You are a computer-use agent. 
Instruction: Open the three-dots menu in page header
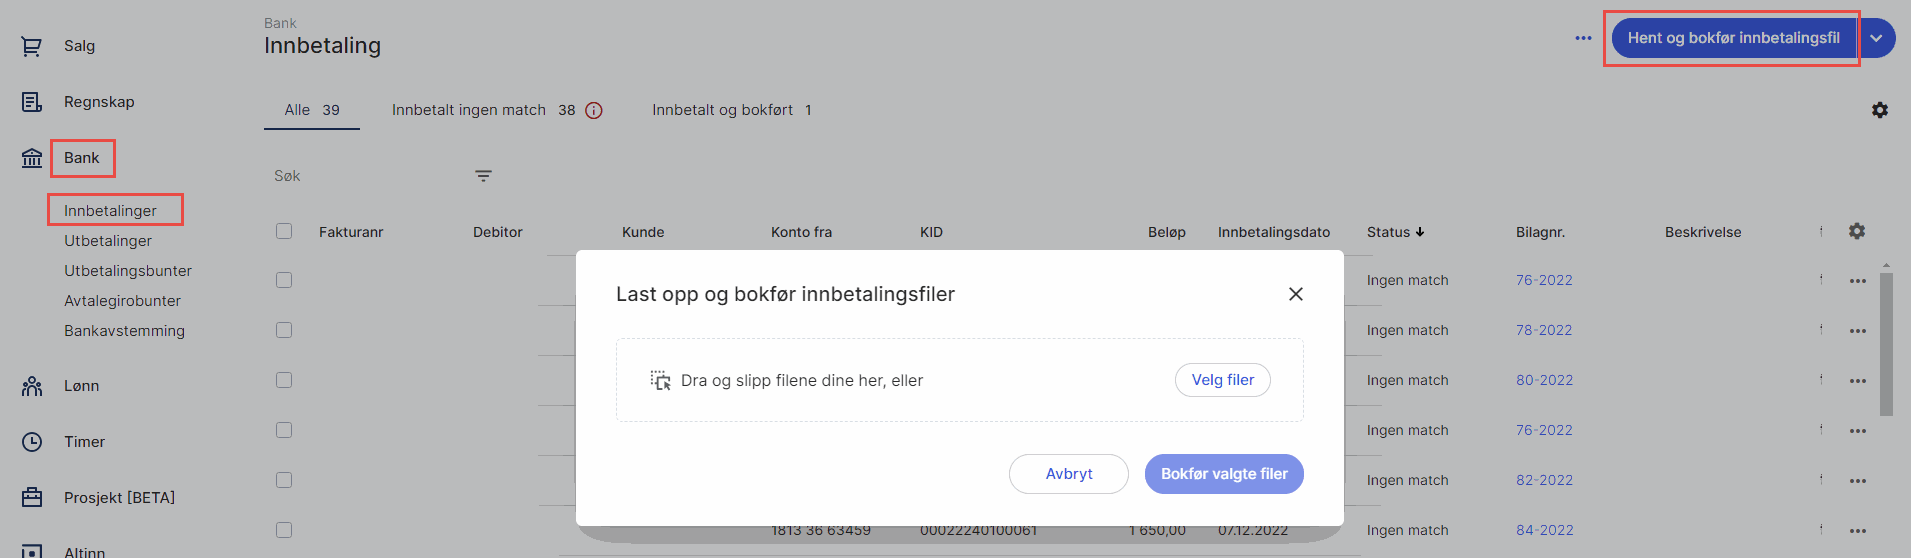1583,38
